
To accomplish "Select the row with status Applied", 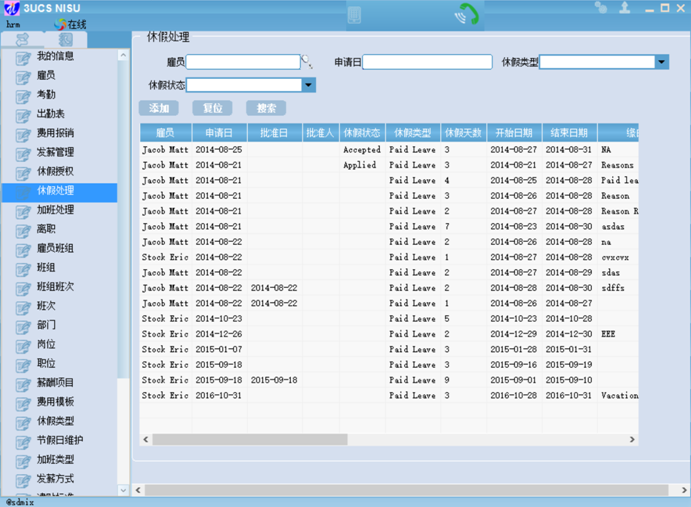I will click(x=389, y=165).
